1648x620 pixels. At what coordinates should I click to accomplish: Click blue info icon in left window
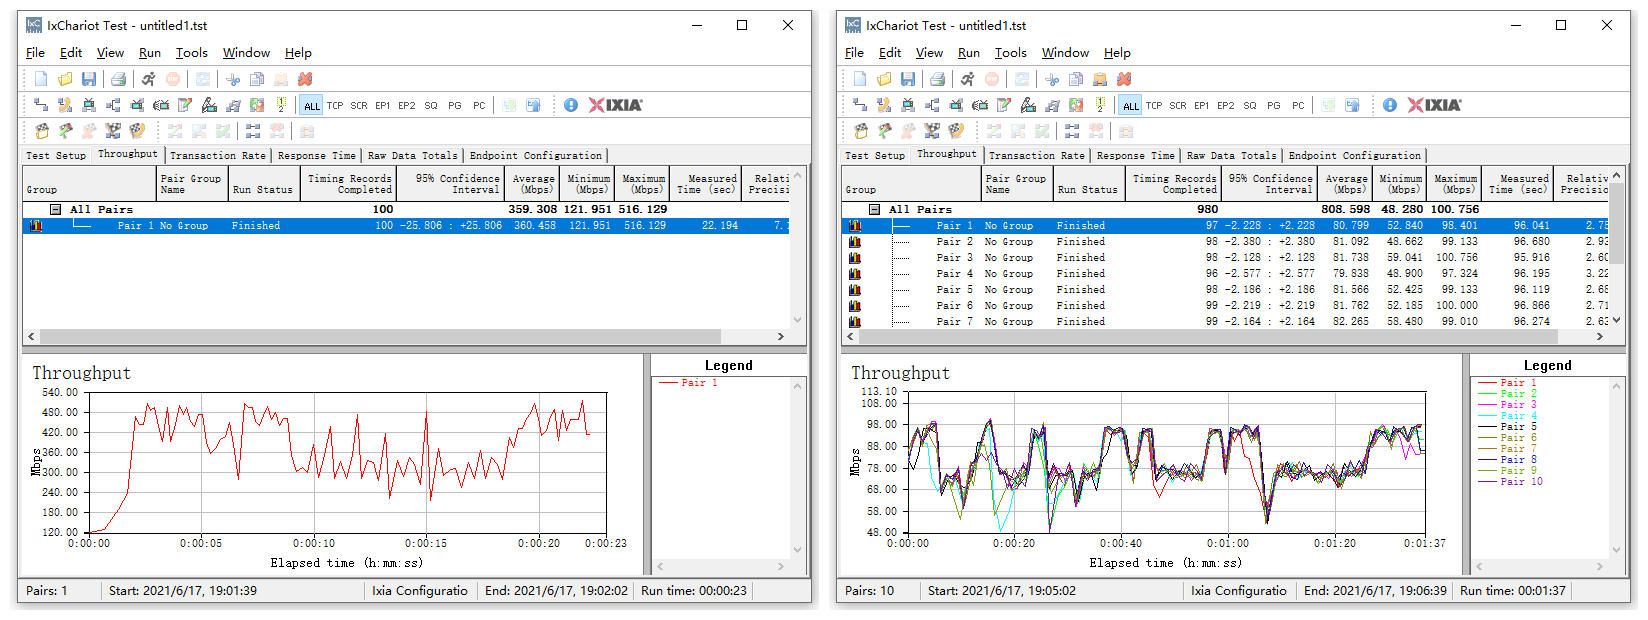[571, 105]
